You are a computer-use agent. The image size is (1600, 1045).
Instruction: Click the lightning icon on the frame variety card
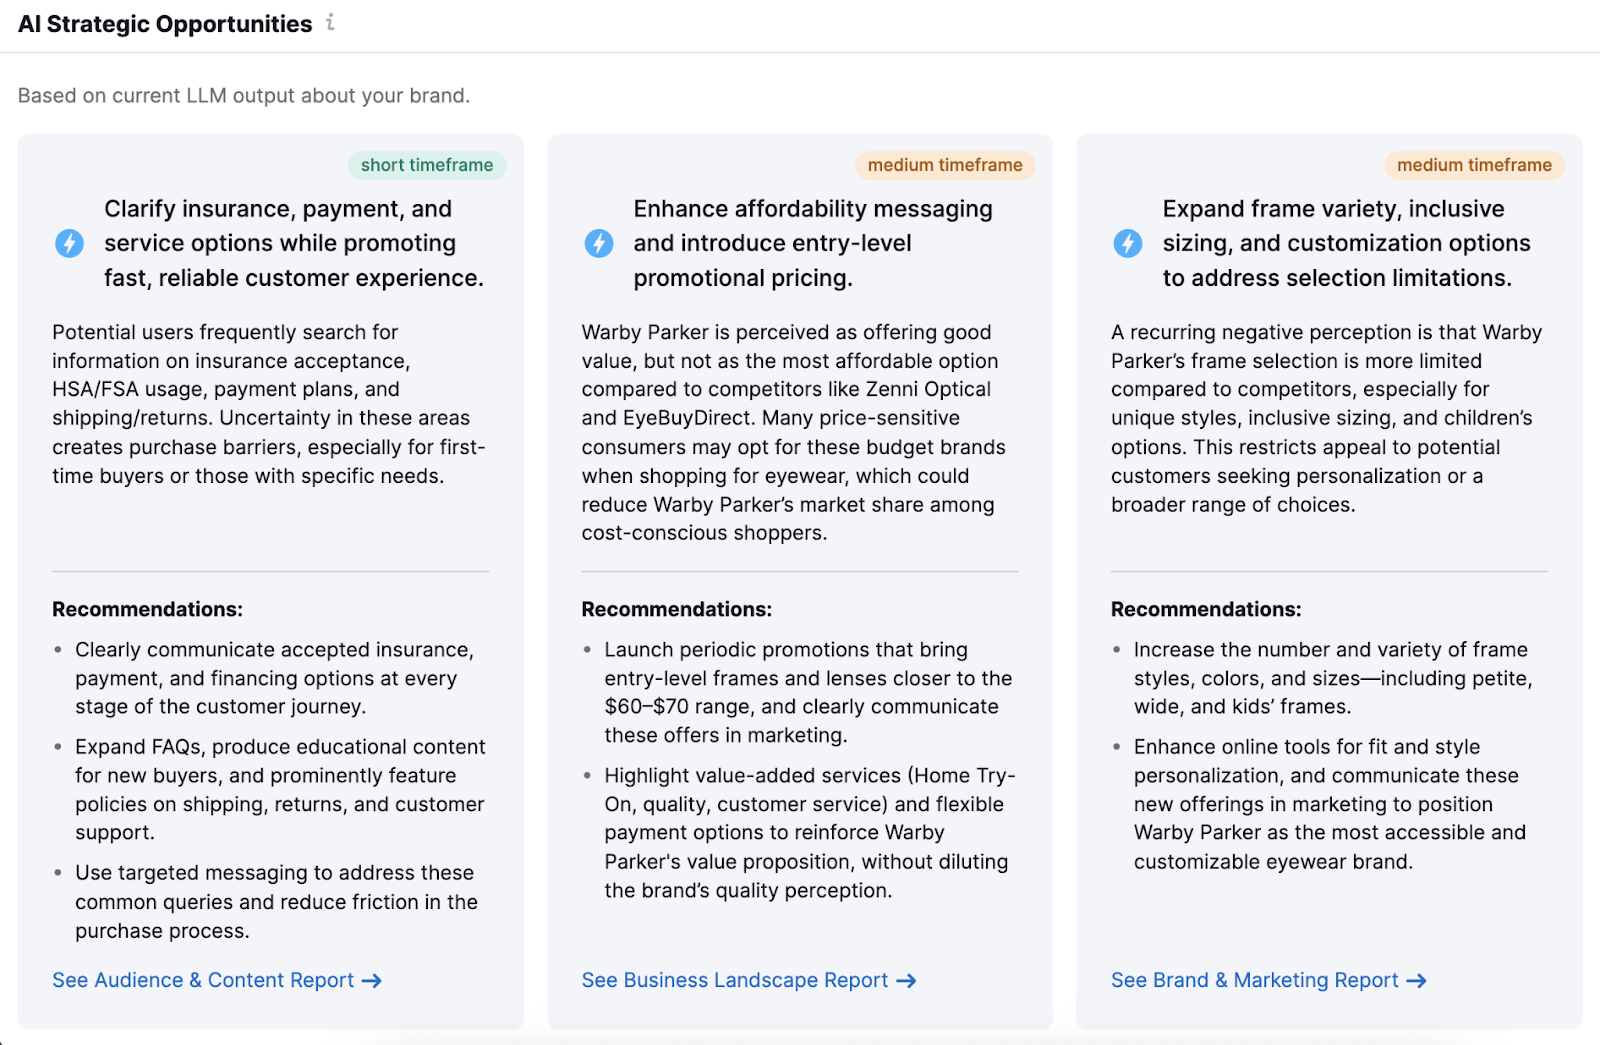pyautogui.click(x=1127, y=242)
